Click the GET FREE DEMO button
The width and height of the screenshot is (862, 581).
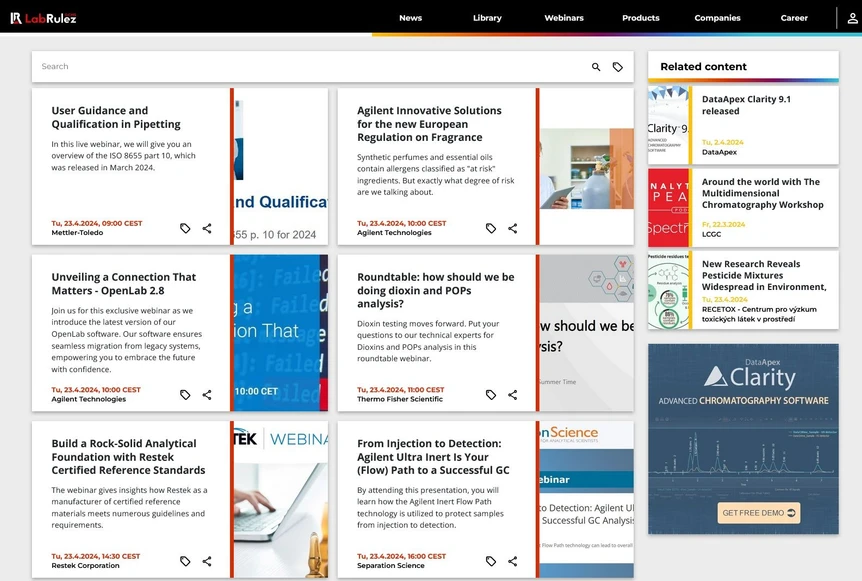(759, 513)
